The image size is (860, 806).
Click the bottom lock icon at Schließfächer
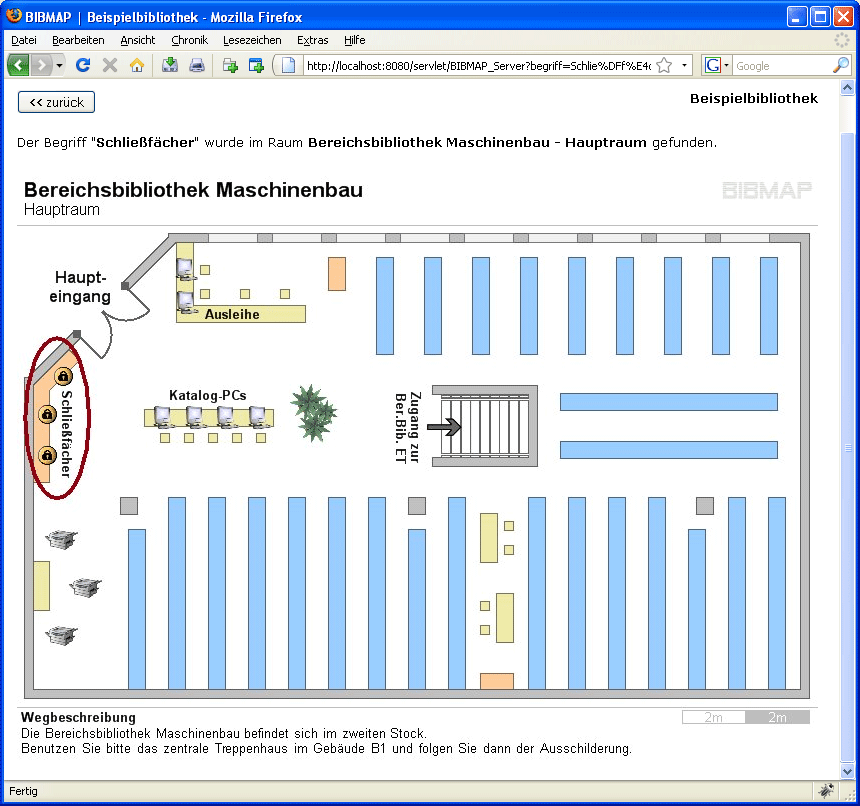click(x=48, y=455)
